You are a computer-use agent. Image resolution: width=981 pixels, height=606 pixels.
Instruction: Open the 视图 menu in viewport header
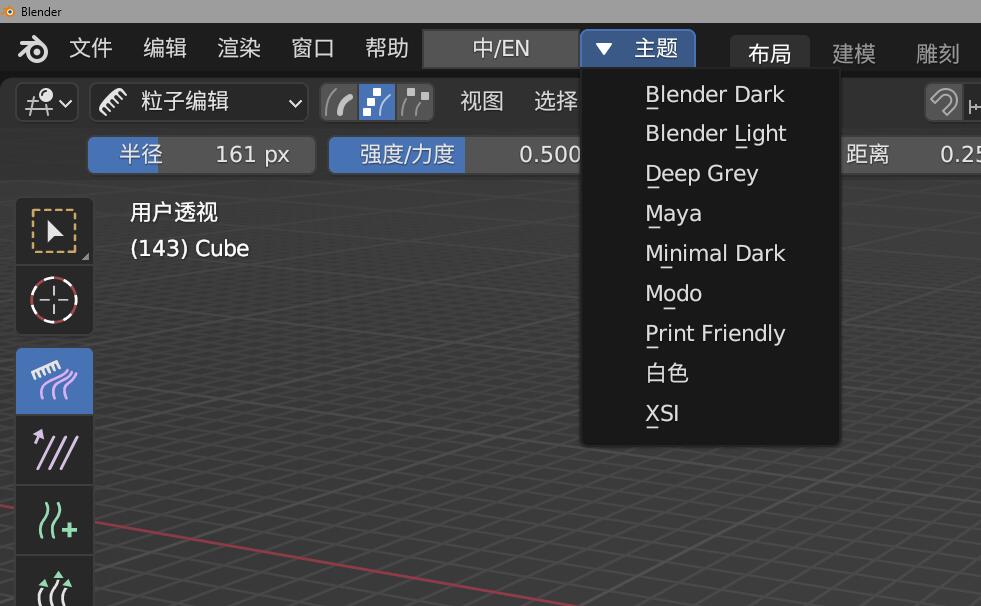[482, 101]
